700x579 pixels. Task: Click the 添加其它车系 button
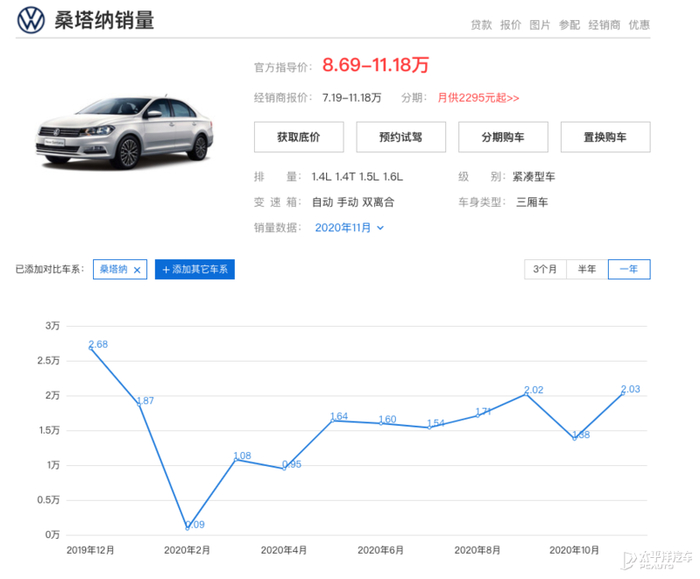click(195, 269)
